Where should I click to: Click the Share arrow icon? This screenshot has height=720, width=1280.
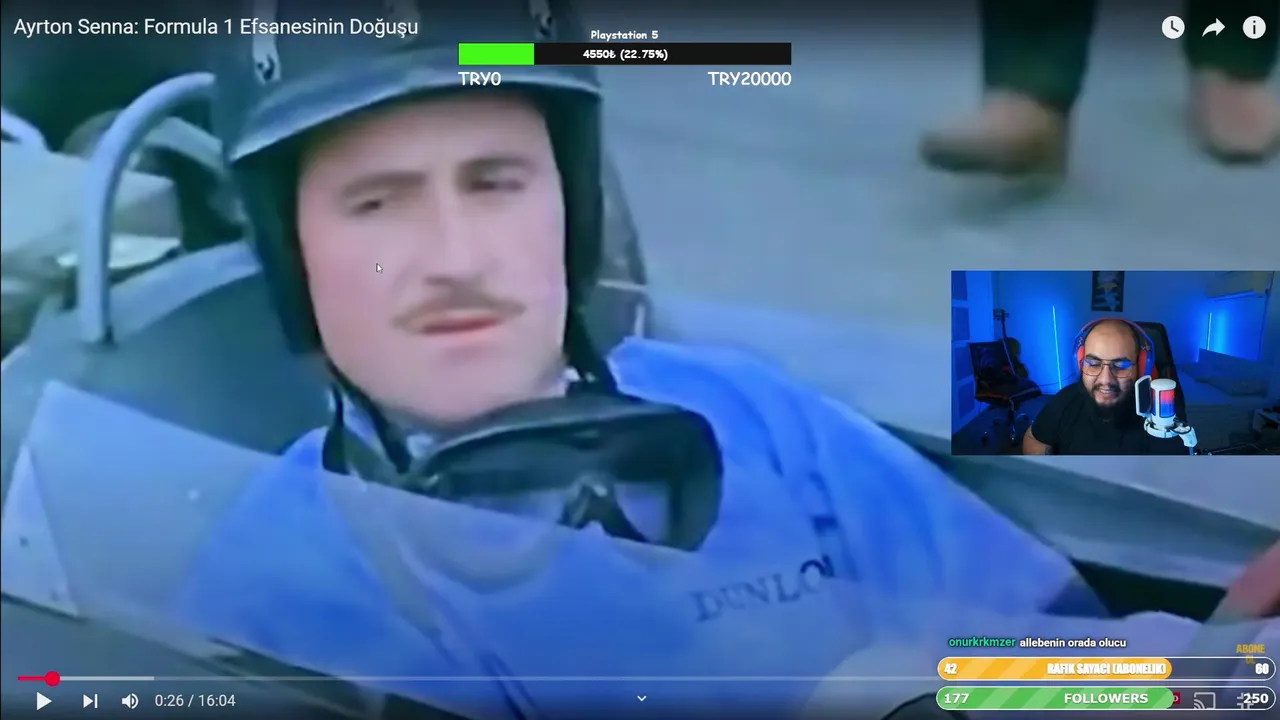coord(1213,28)
